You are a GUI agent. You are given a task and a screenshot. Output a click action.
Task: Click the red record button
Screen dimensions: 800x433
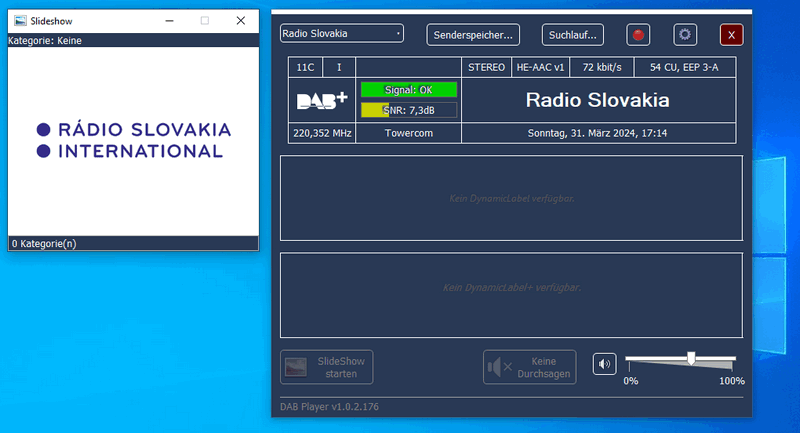tap(638, 35)
